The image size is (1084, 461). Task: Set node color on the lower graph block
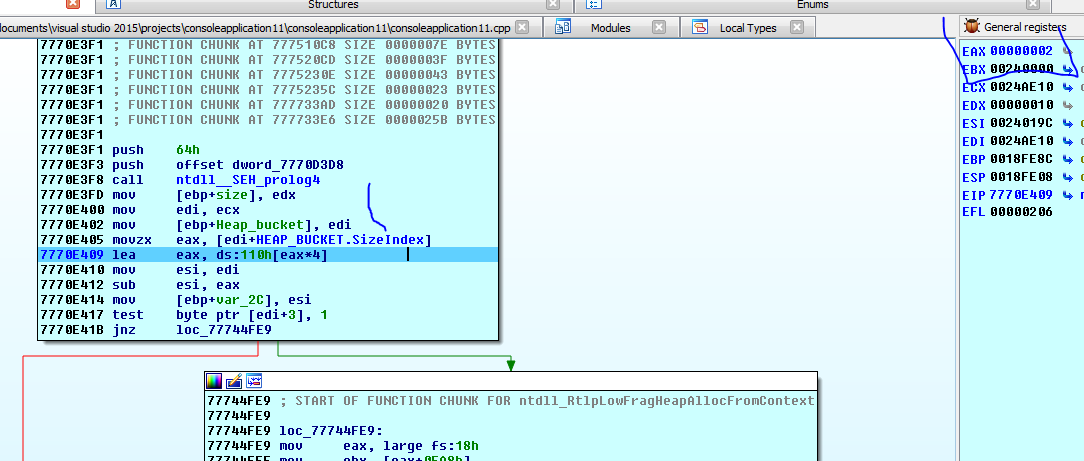(214, 381)
